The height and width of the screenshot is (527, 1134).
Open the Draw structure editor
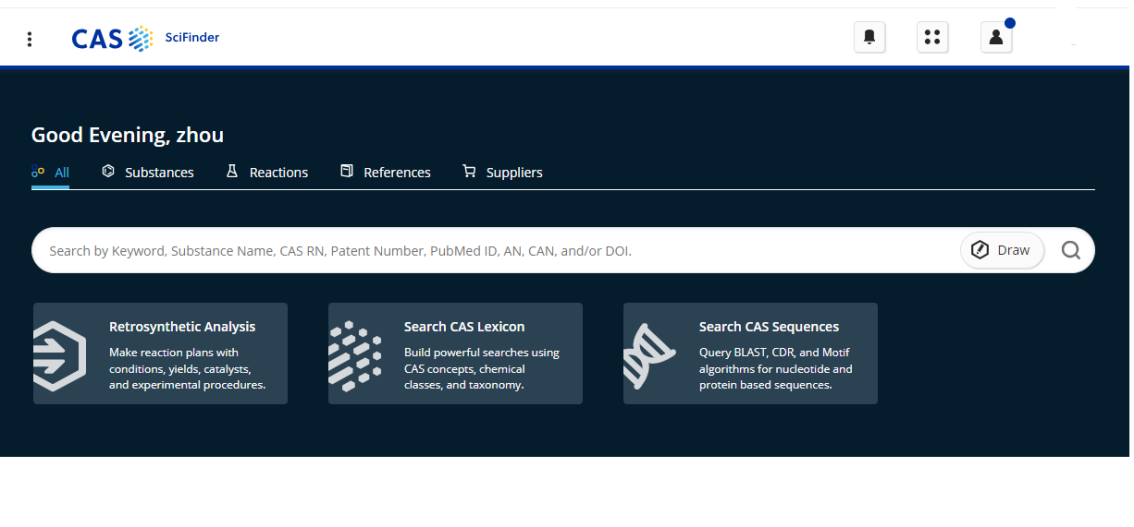[1002, 251]
